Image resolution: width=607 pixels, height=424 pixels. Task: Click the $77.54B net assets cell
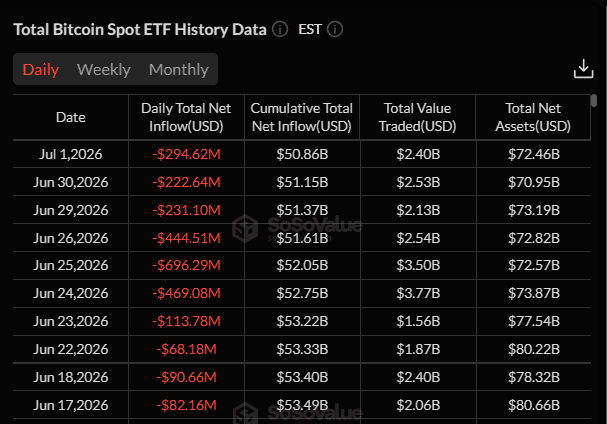click(534, 321)
